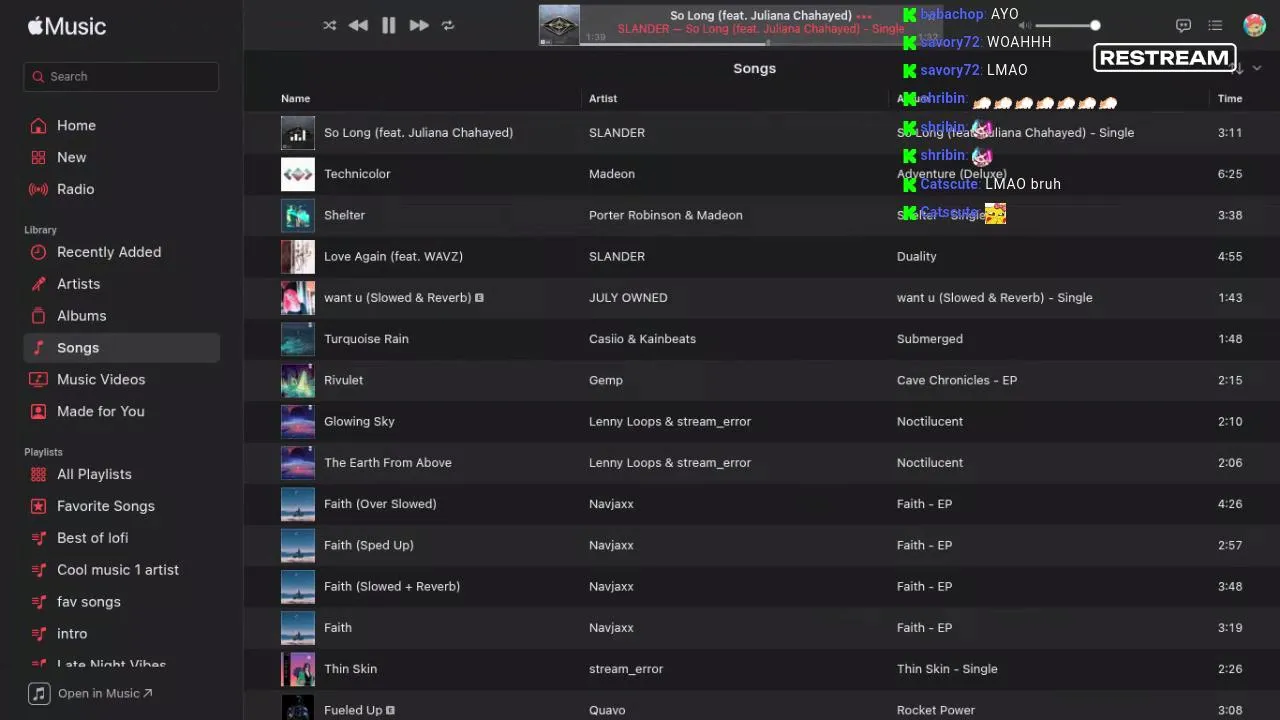Select Love Again (feat. WAVZ)

[x=762, y=256]
